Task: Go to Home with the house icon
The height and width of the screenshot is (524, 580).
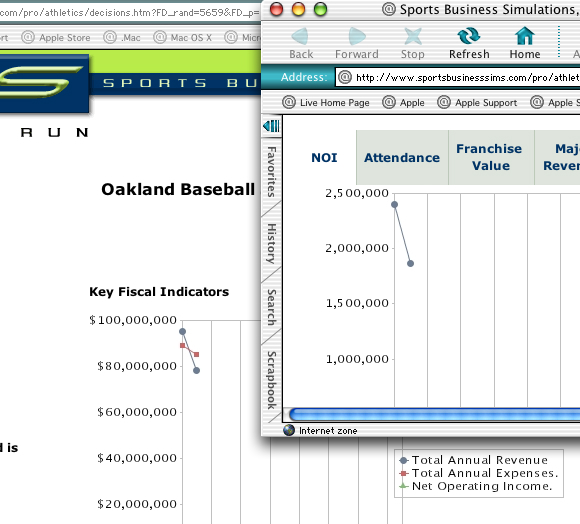Action: 525,36
